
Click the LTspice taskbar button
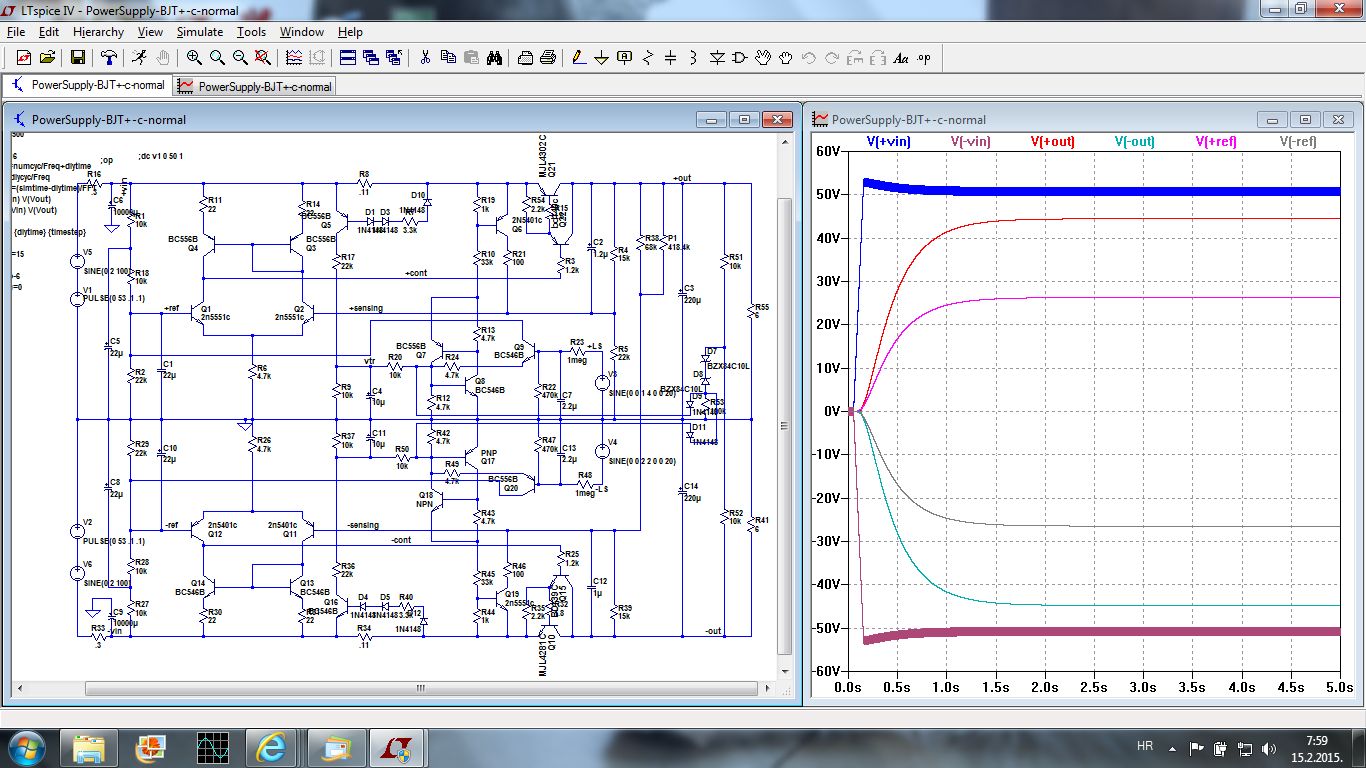398,747
